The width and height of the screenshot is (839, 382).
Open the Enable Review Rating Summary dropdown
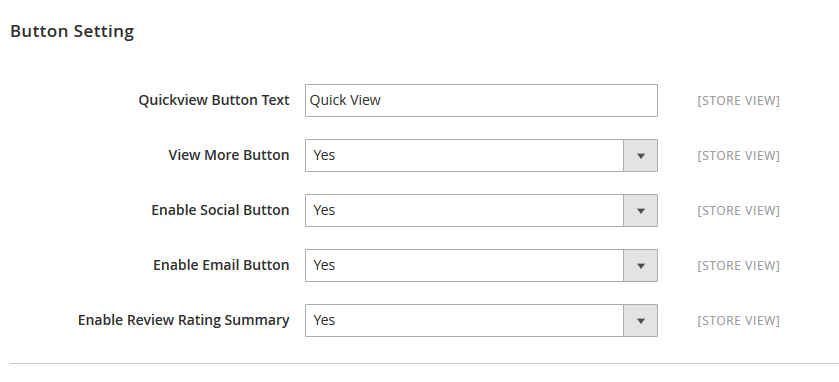pyautogui.click(x=481, y=320)
